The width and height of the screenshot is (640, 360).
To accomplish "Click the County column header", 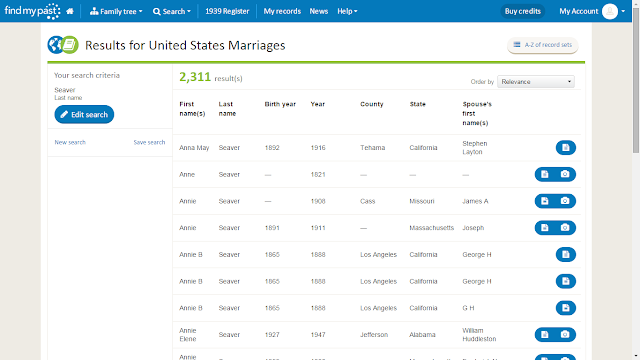I will (371, 104).
